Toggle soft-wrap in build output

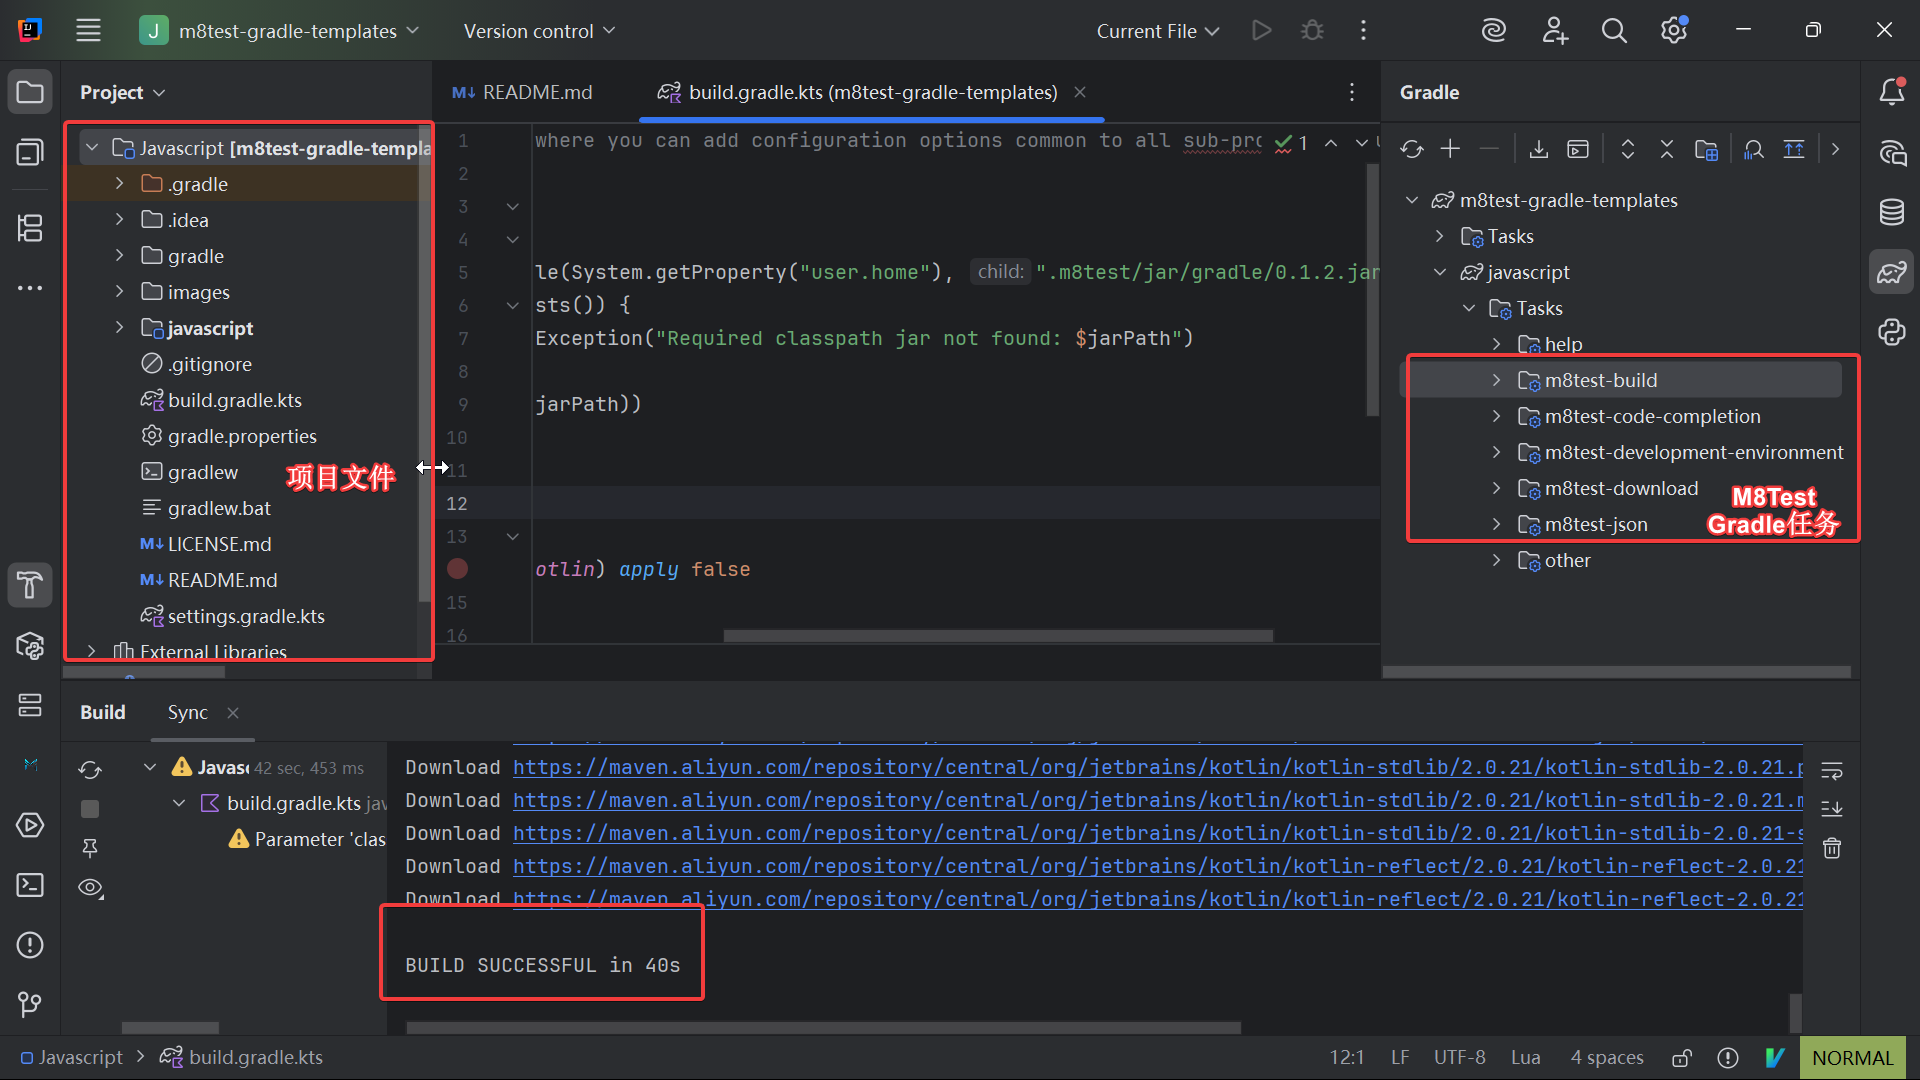(x=1832, y=771)
